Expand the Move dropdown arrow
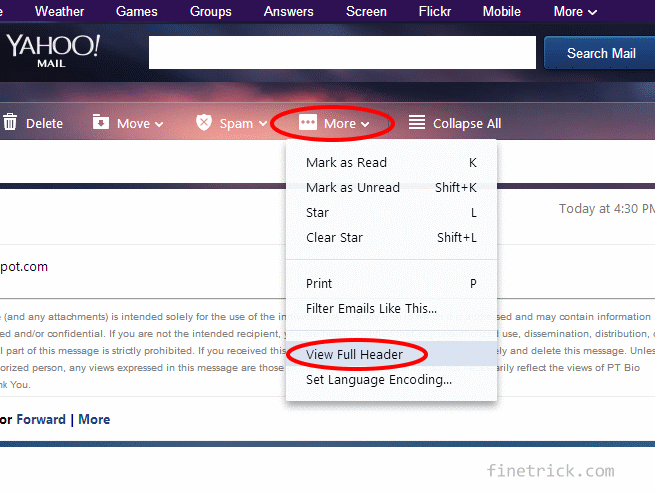 tap(159, 124)
